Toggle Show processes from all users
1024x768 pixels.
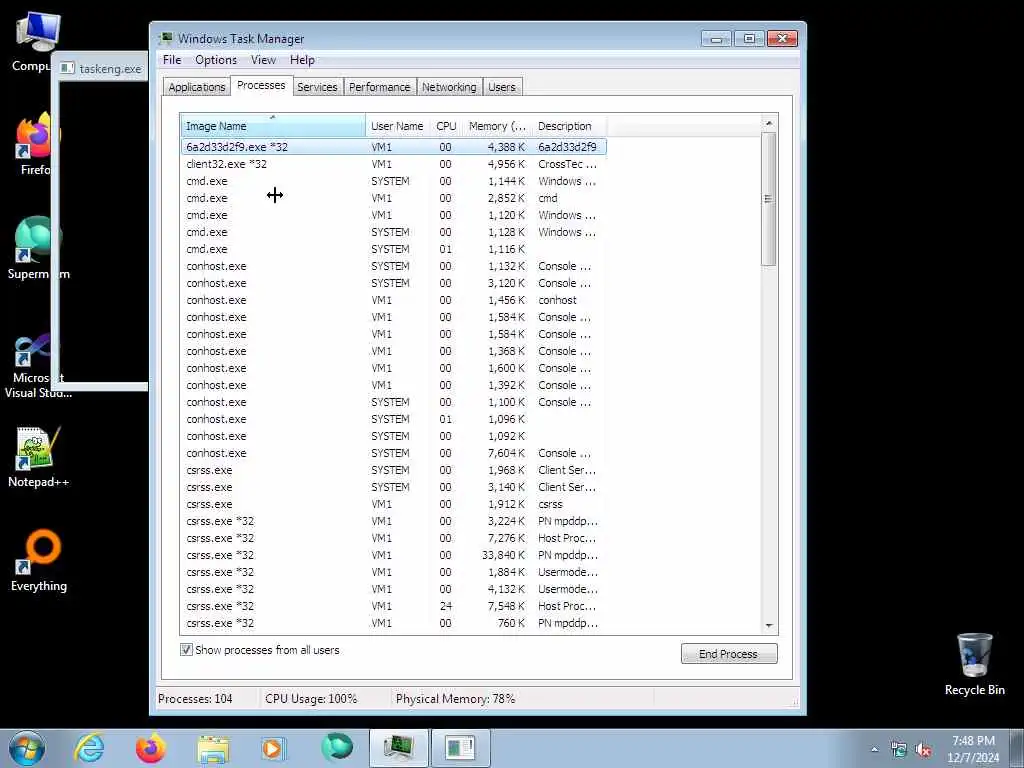pyautogui.click(x=186, y=650)
